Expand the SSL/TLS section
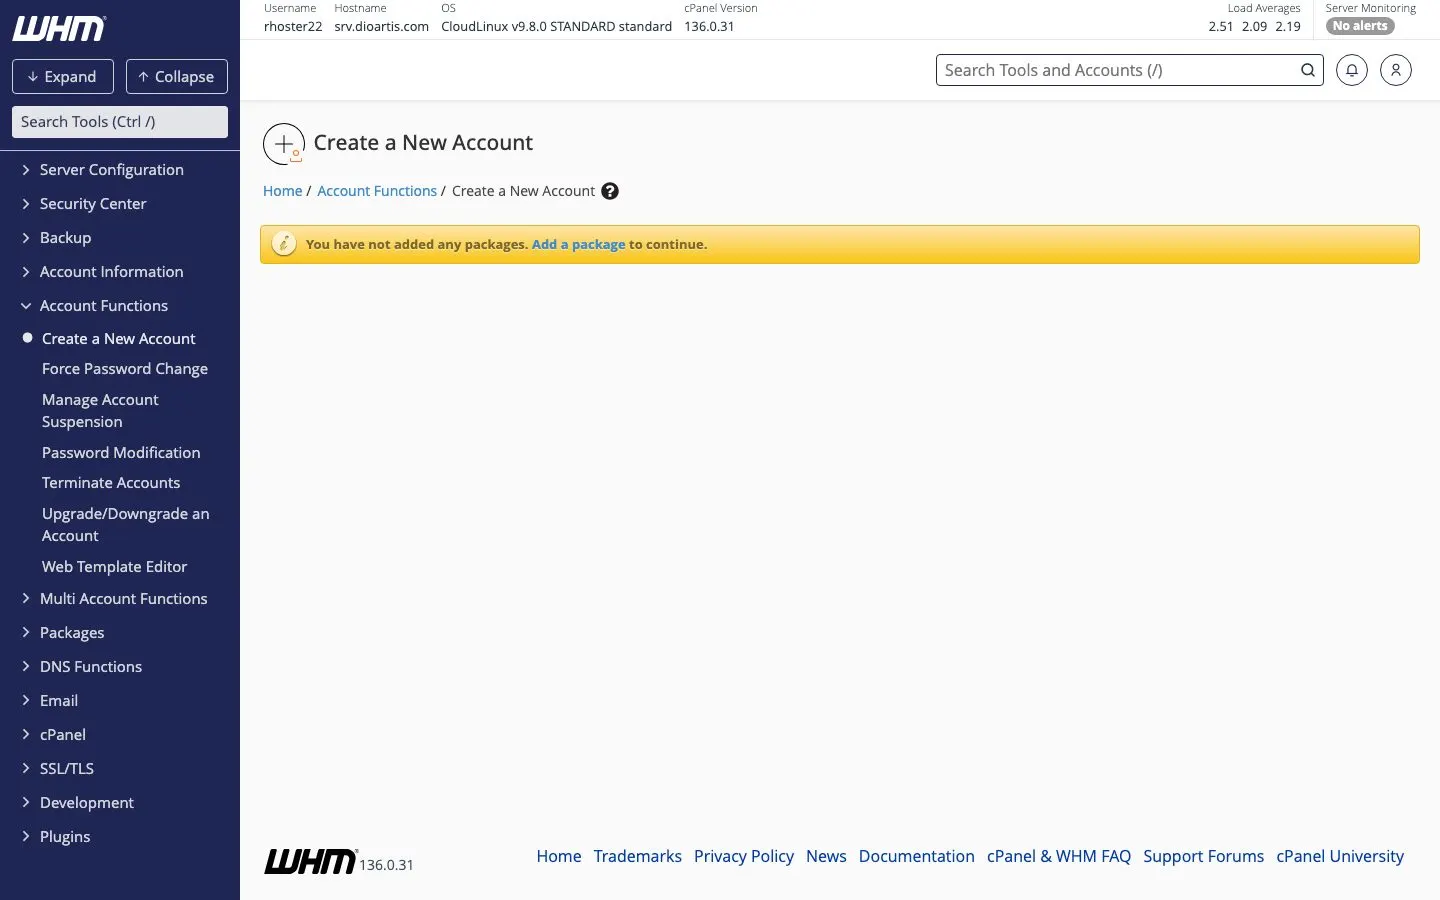Screen dimensions: 1440x900 (x=67, y=769)
